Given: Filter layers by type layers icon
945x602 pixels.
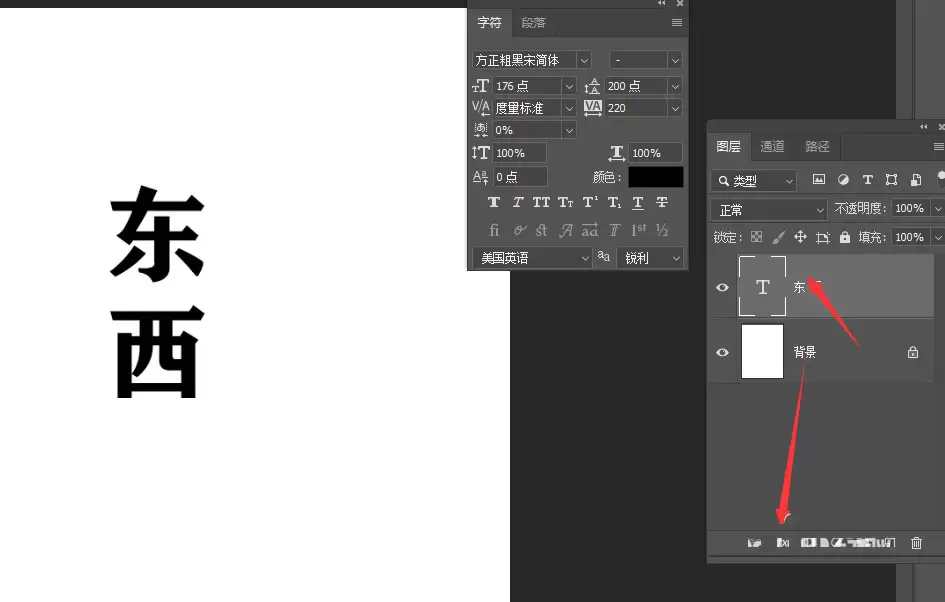Looking at the screenshot, I should pyautogui.click(x=867, y=180).
